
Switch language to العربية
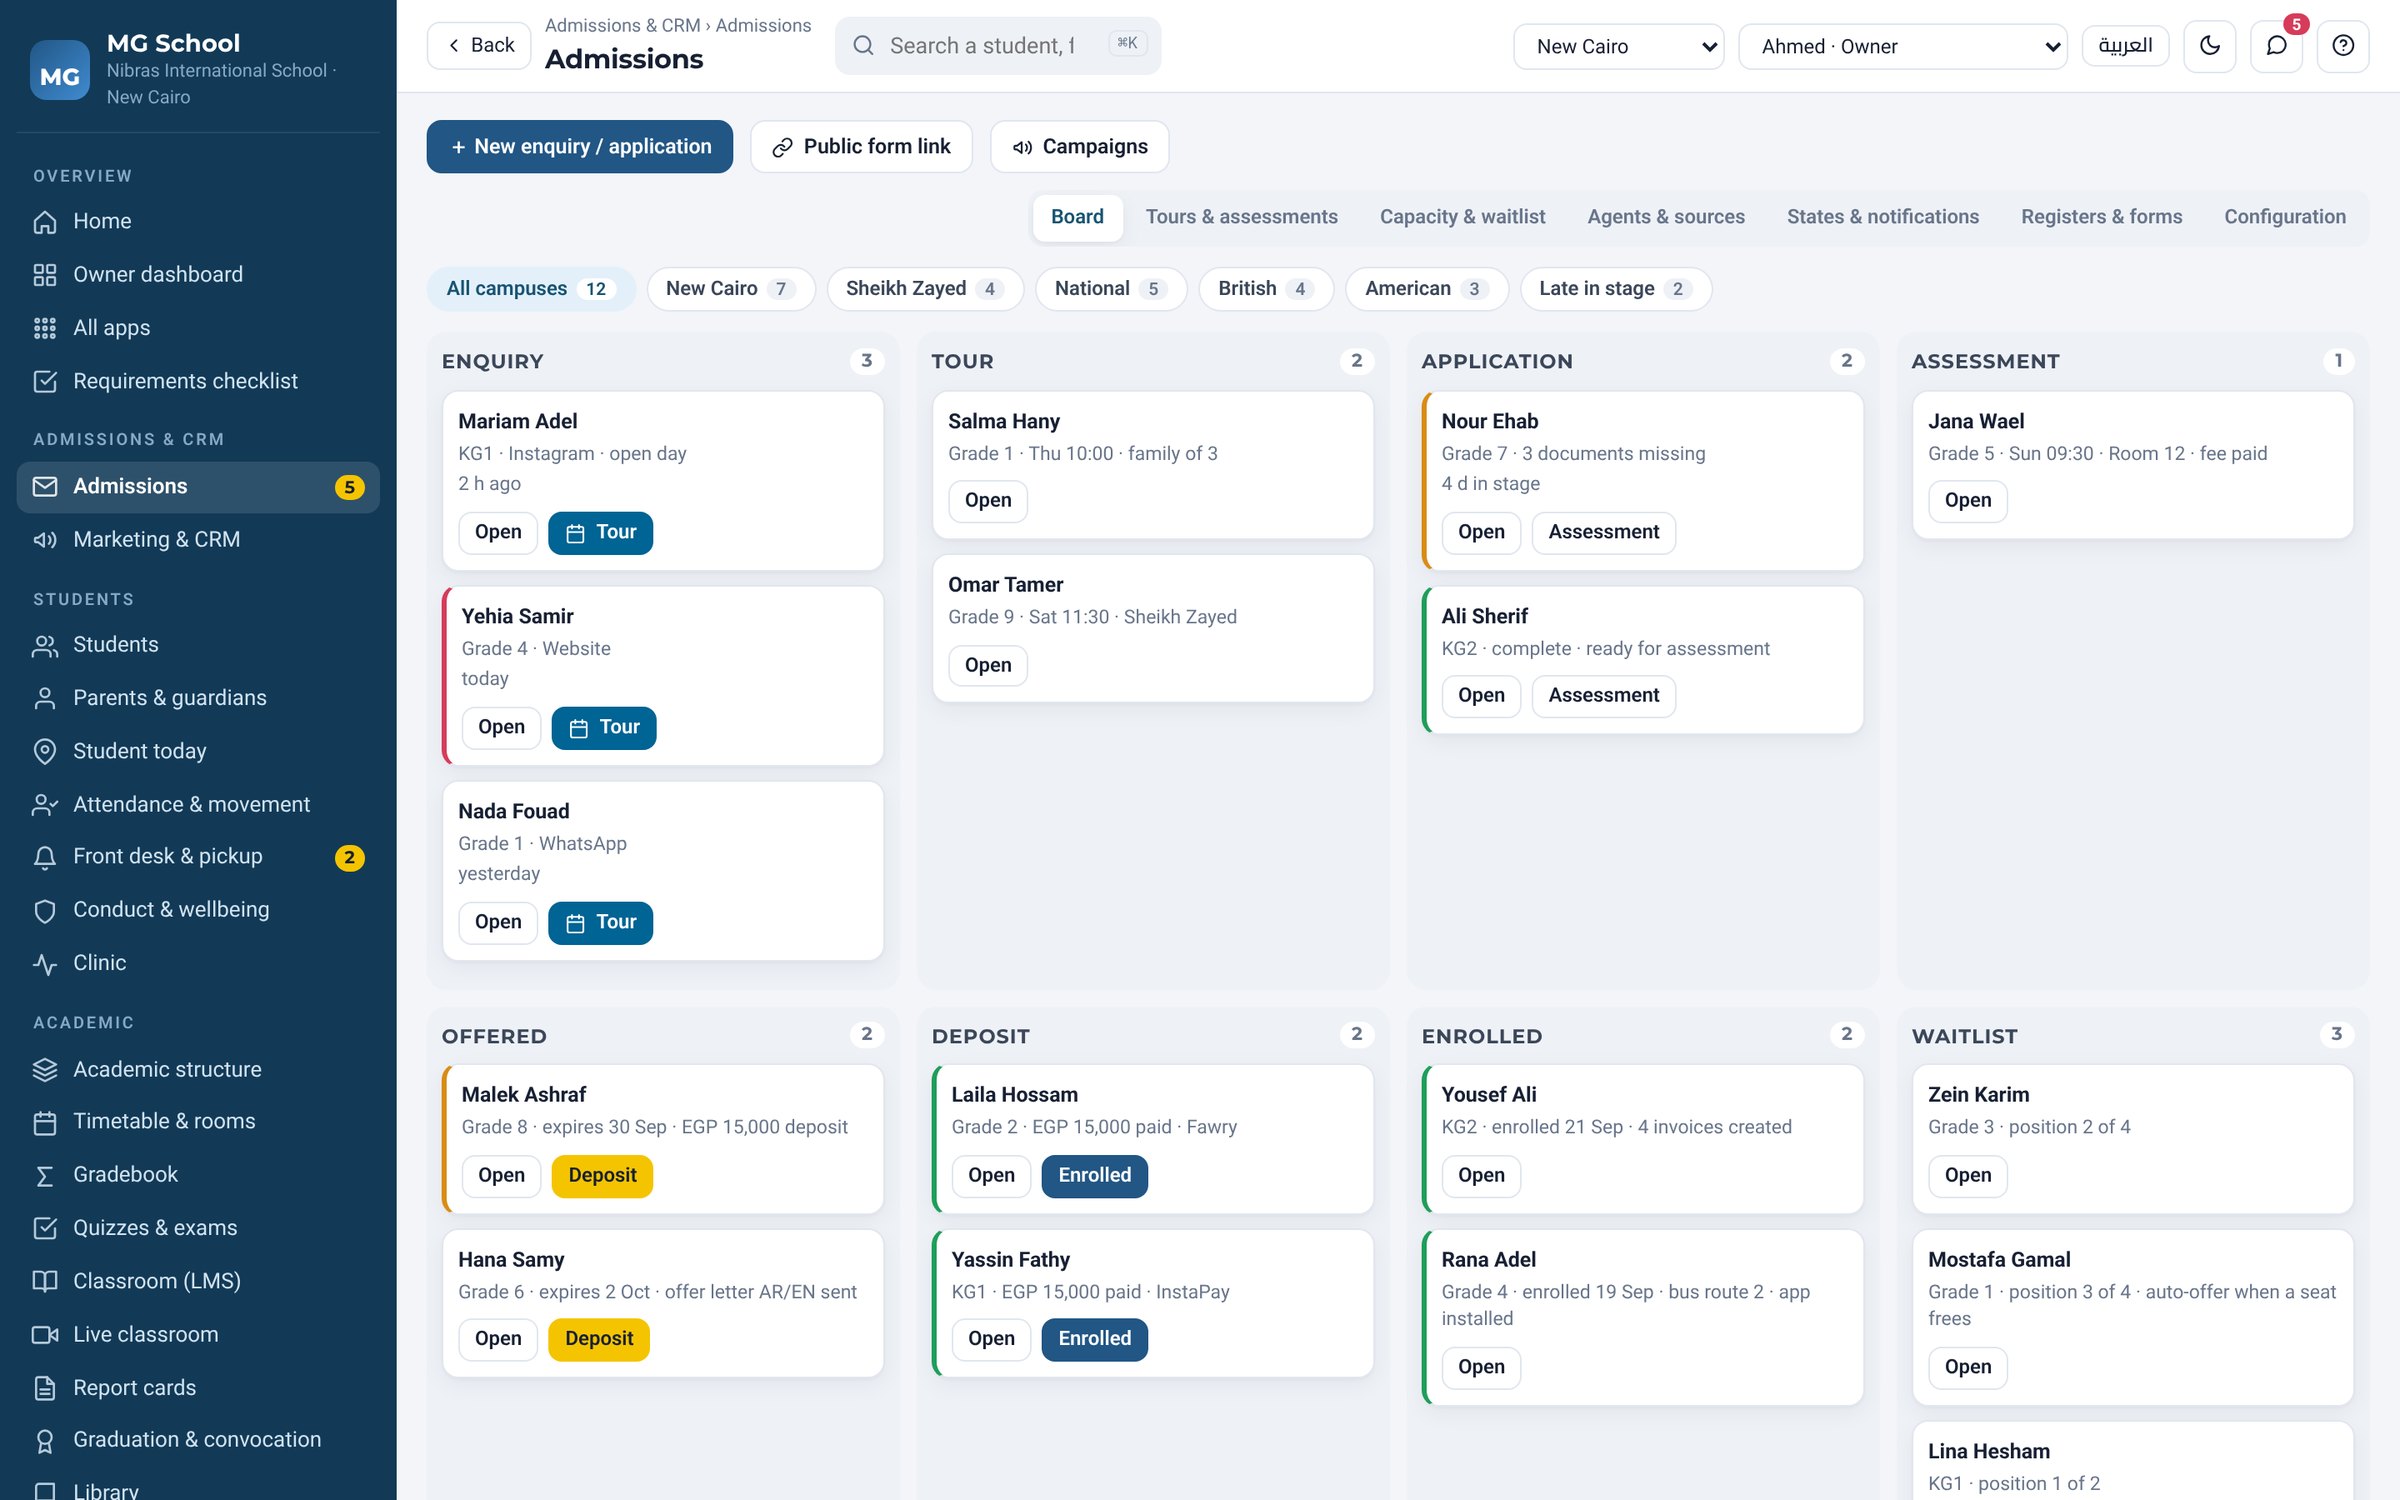tap(2125, 46)
